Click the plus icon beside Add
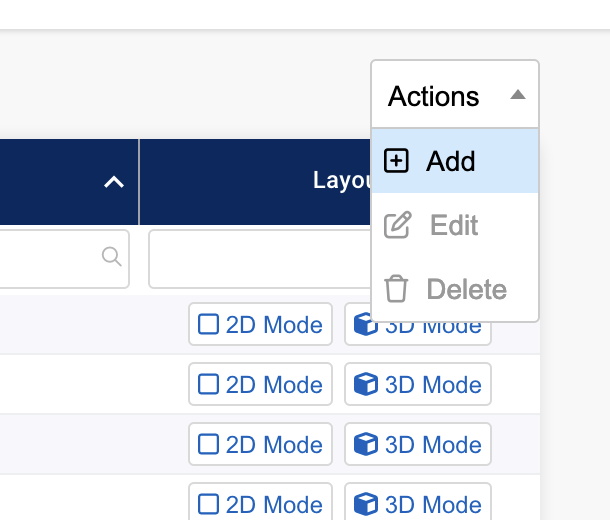The image size is (610, 520). click(397, 161)
